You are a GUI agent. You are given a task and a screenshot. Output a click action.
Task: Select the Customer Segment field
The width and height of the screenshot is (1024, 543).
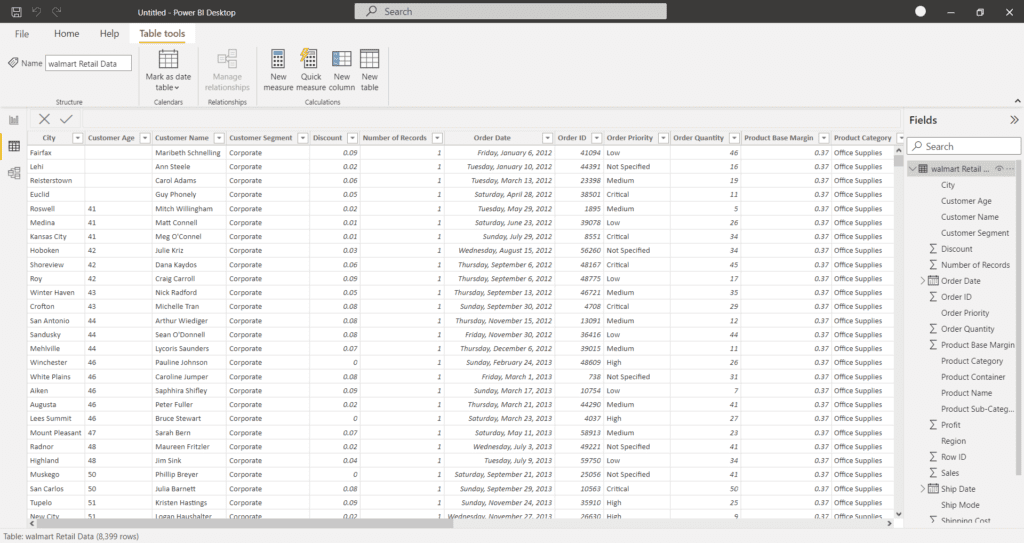[974, 233]
